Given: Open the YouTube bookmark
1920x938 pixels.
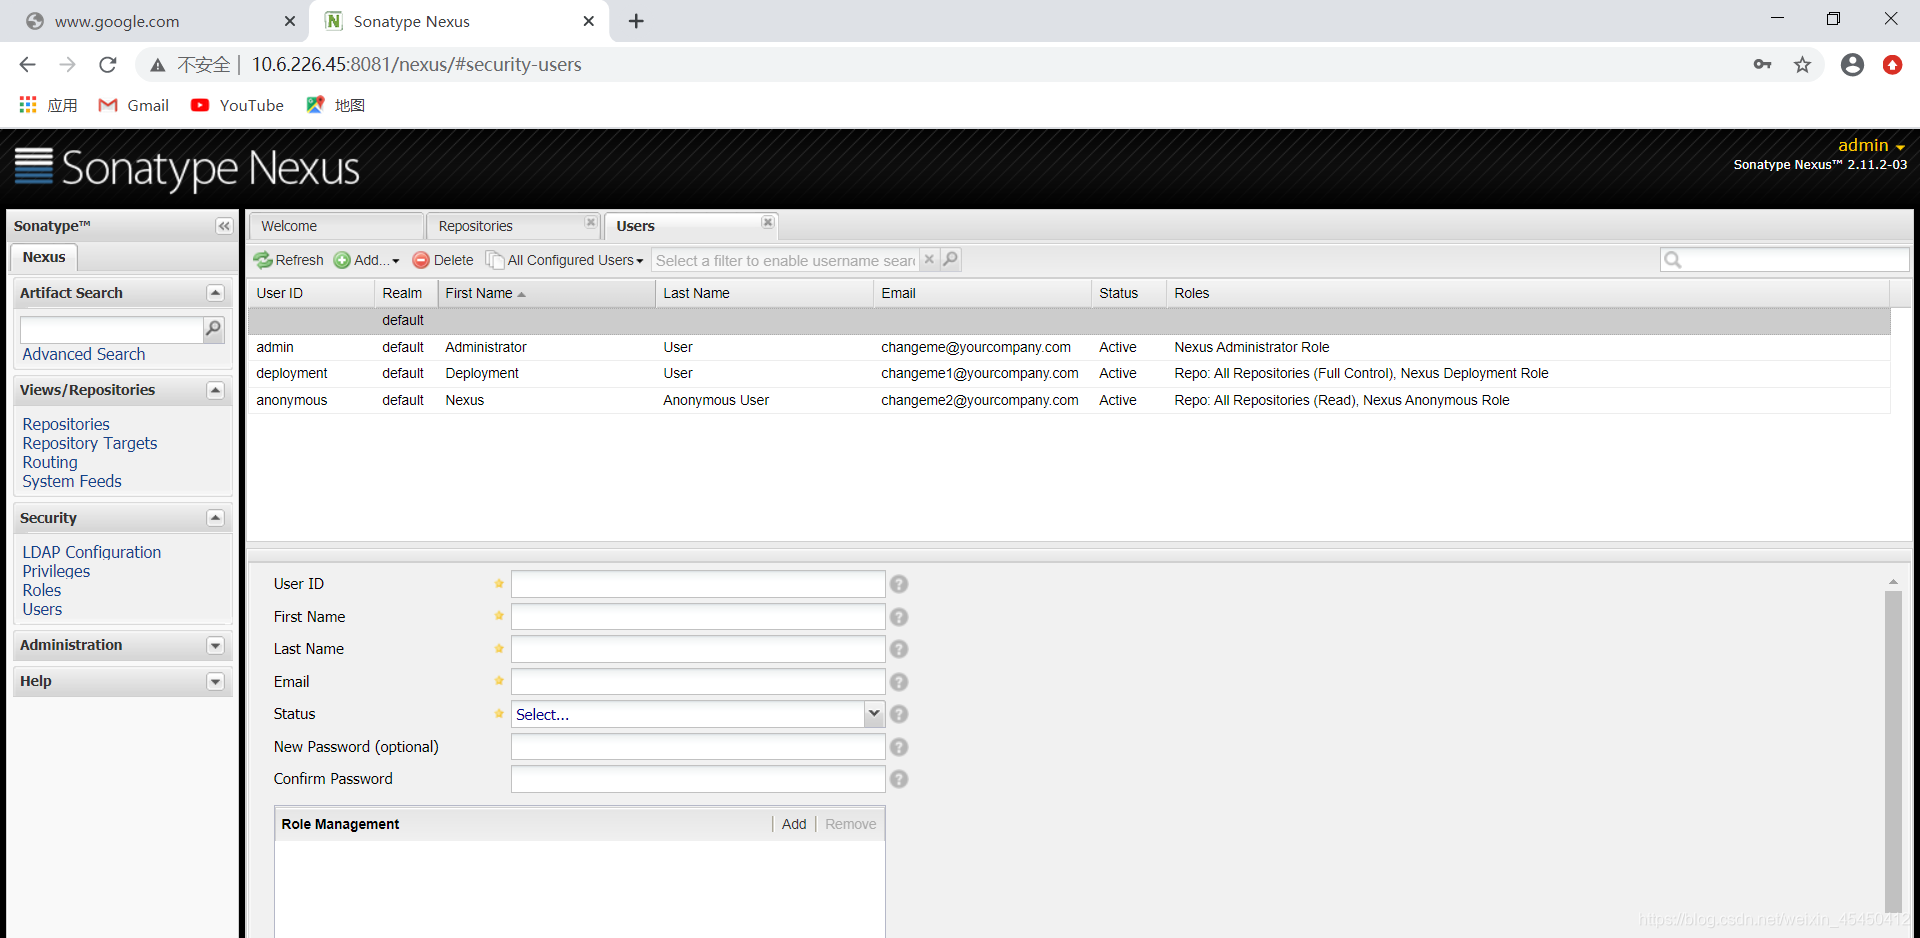Looking at the screenshot, I should point(237,105).
